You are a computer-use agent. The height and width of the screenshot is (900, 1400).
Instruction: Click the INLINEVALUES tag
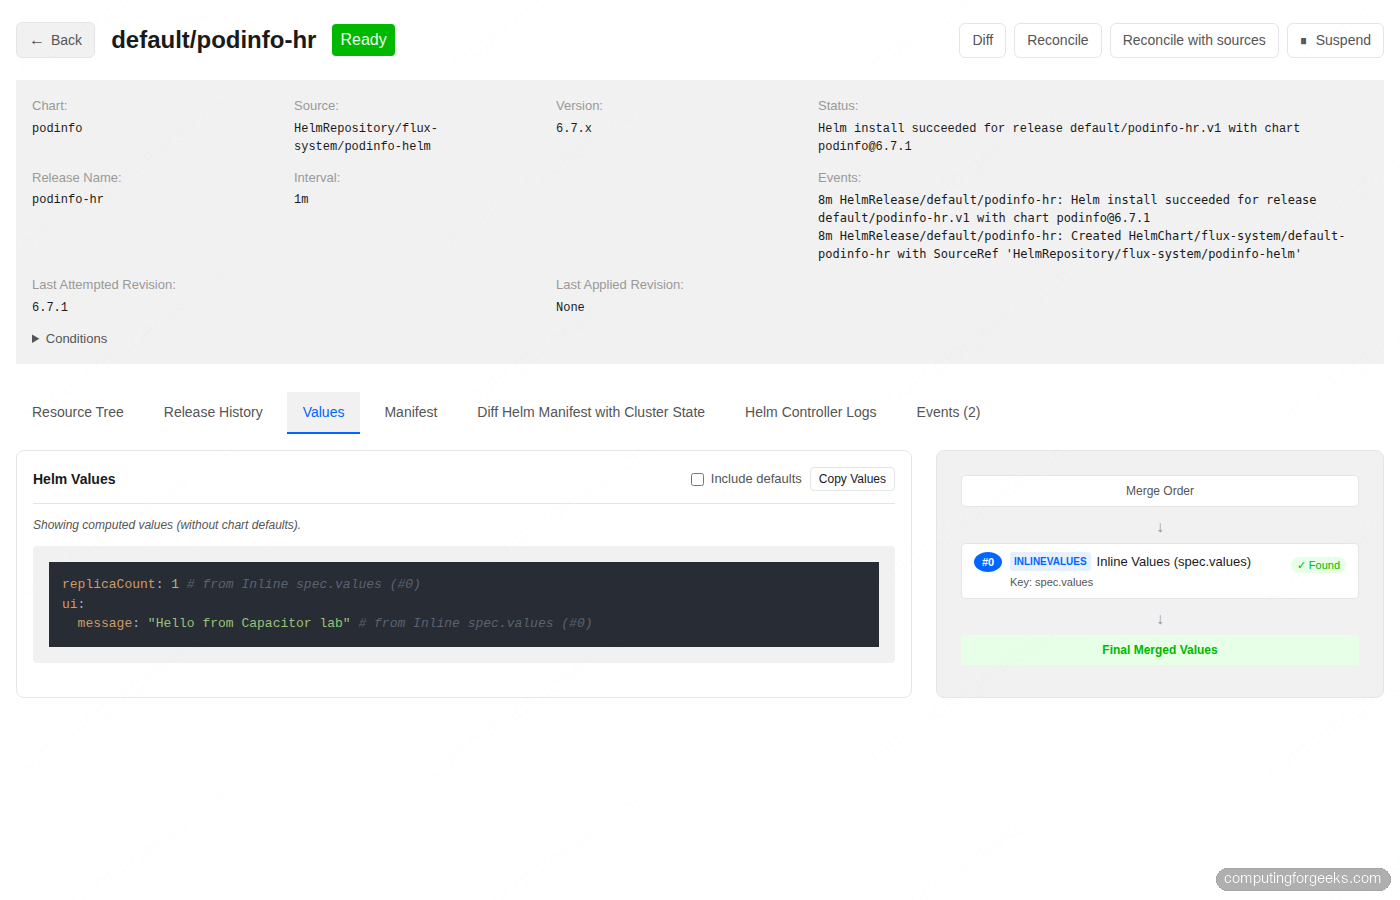click(x=1050, y=562)
